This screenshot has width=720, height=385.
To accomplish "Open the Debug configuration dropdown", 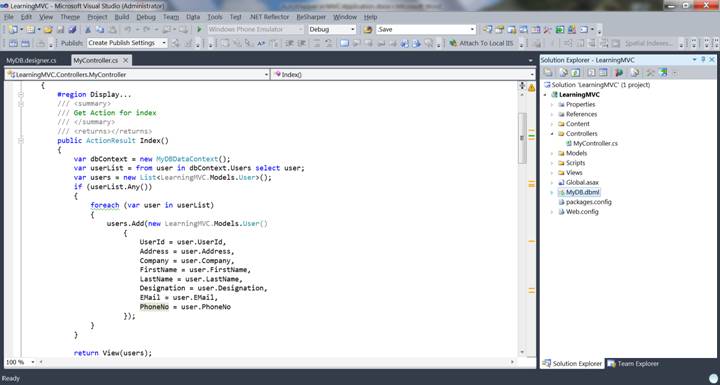I will point(332,29).
